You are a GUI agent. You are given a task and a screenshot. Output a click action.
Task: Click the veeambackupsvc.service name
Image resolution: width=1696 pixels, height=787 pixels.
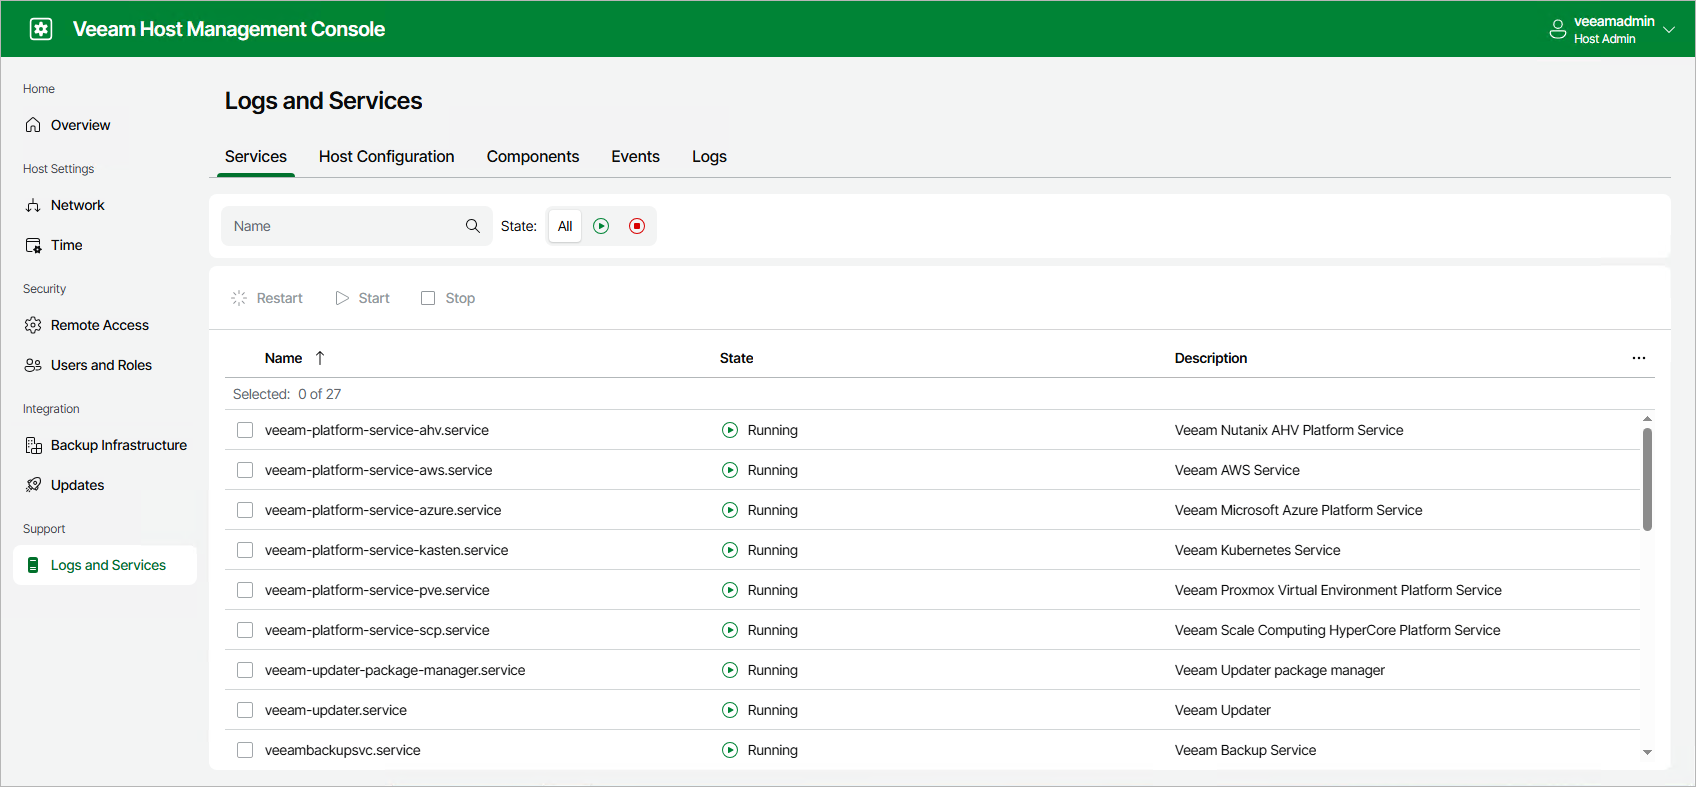[343, 750]
